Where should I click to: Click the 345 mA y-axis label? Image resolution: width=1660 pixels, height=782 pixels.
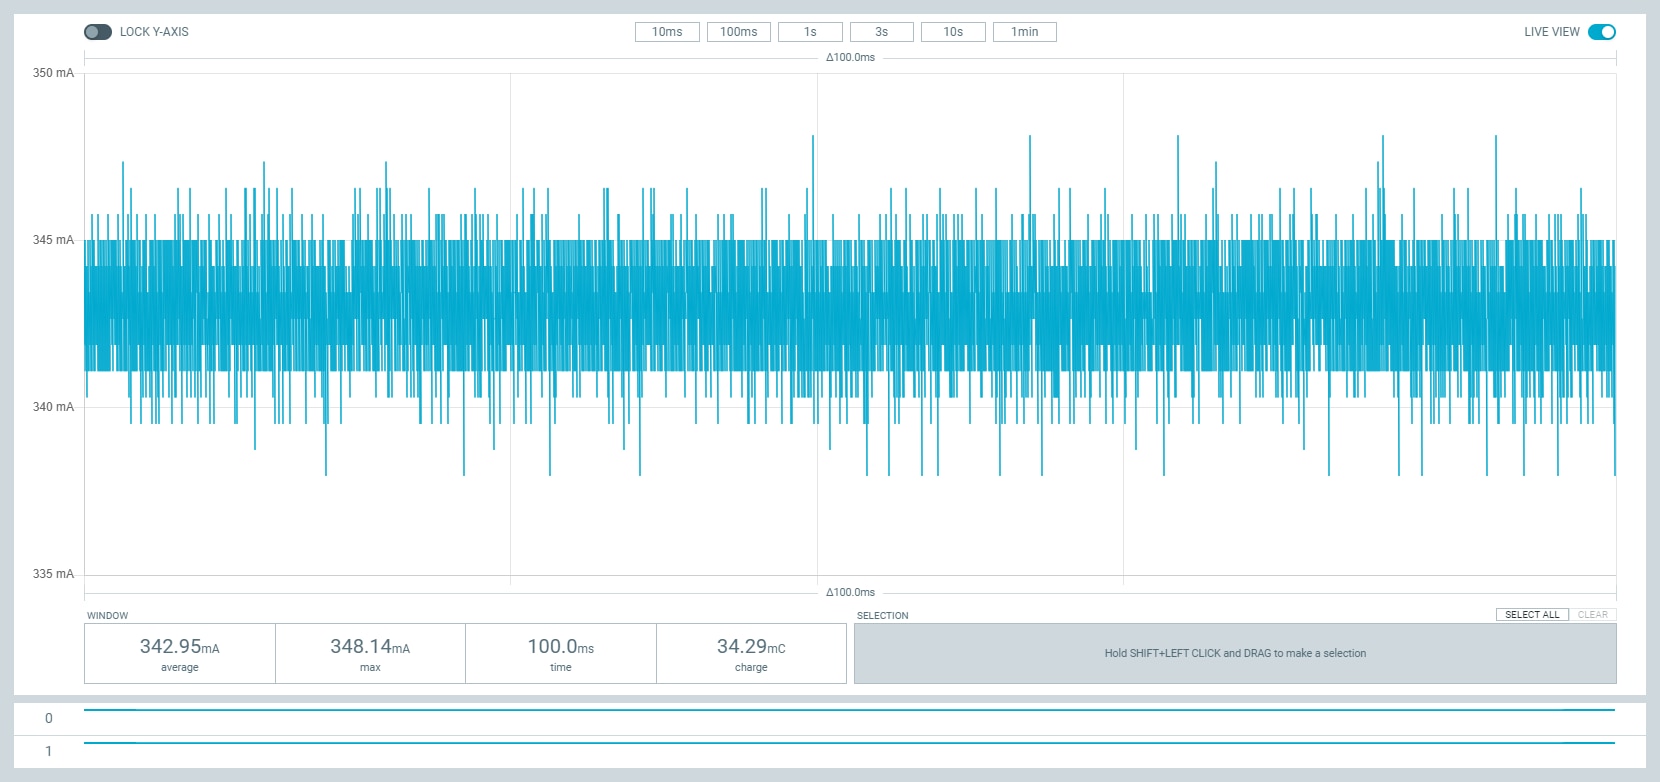coord(53,240)
